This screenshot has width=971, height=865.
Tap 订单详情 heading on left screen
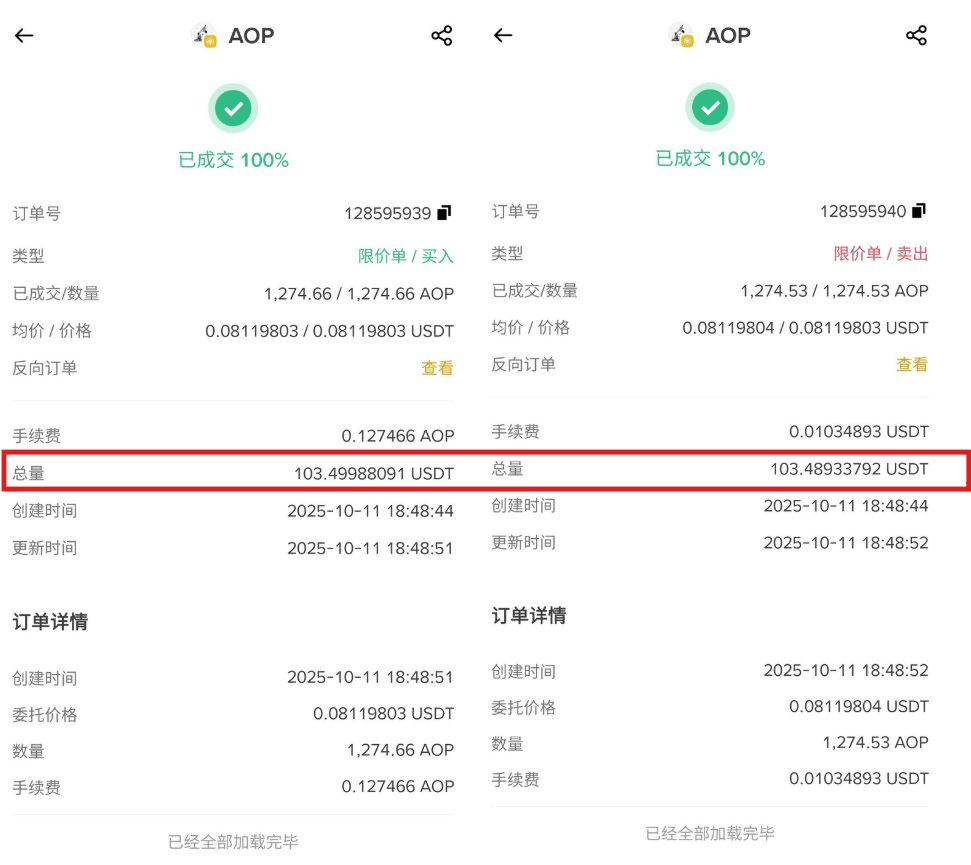tap(50, 622)
